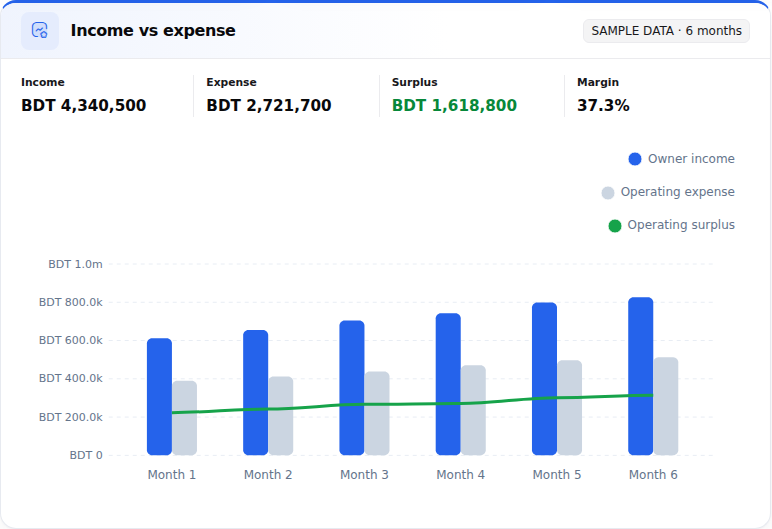Select the Month 1 gray expense bar

(185, 418)
